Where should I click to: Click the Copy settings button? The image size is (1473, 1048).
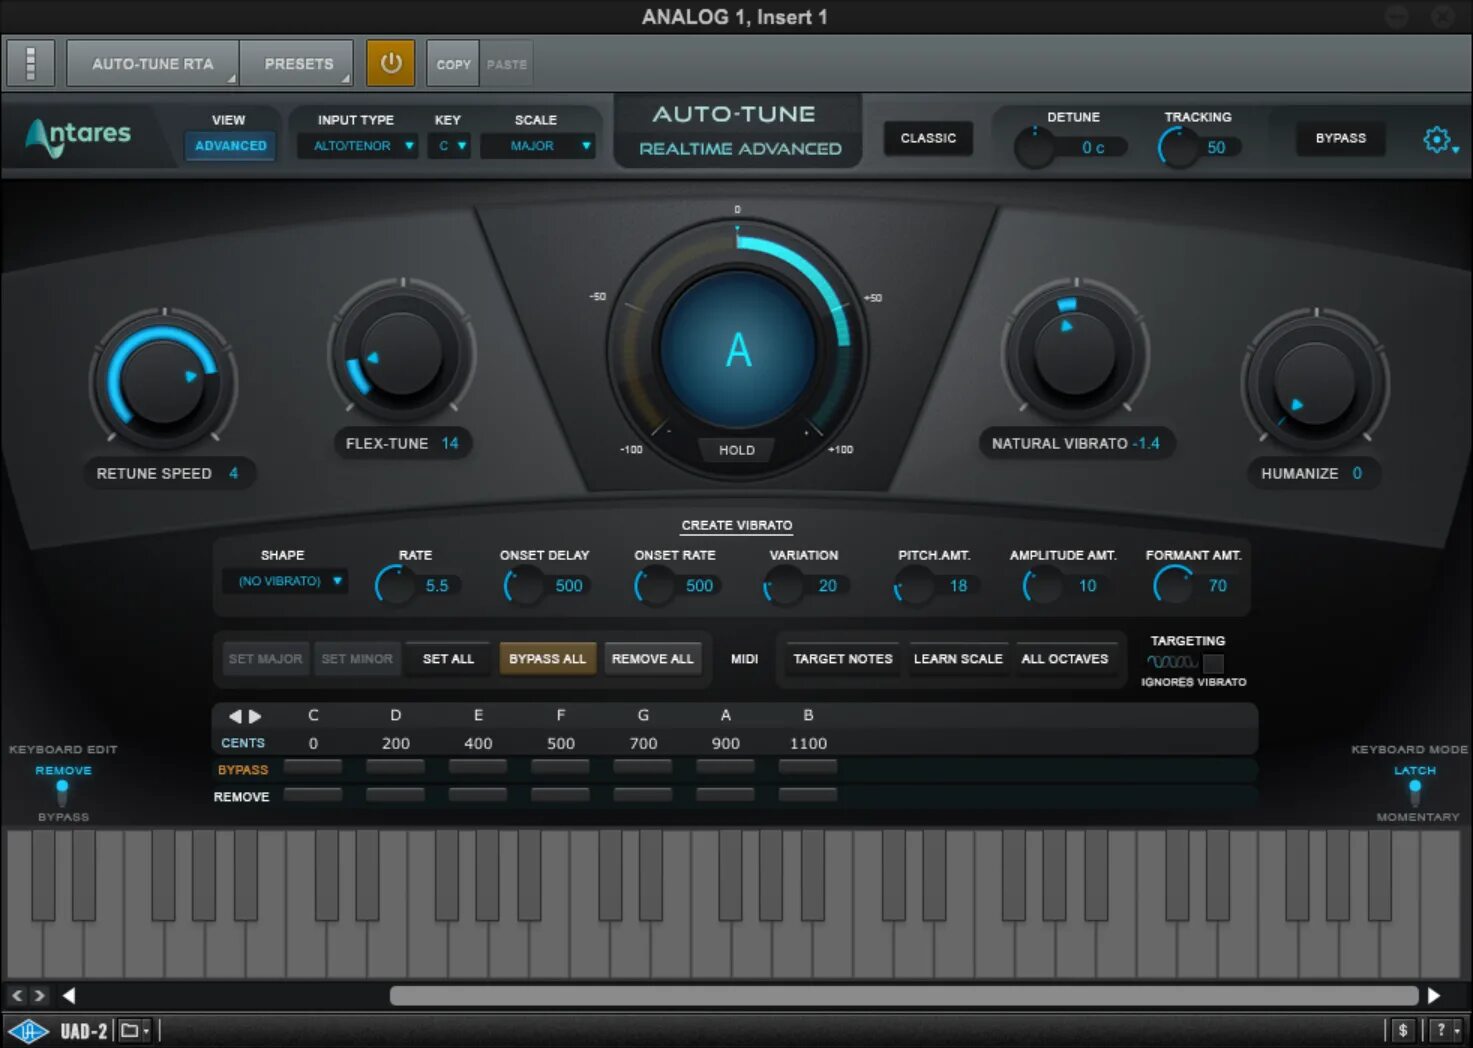453,63
